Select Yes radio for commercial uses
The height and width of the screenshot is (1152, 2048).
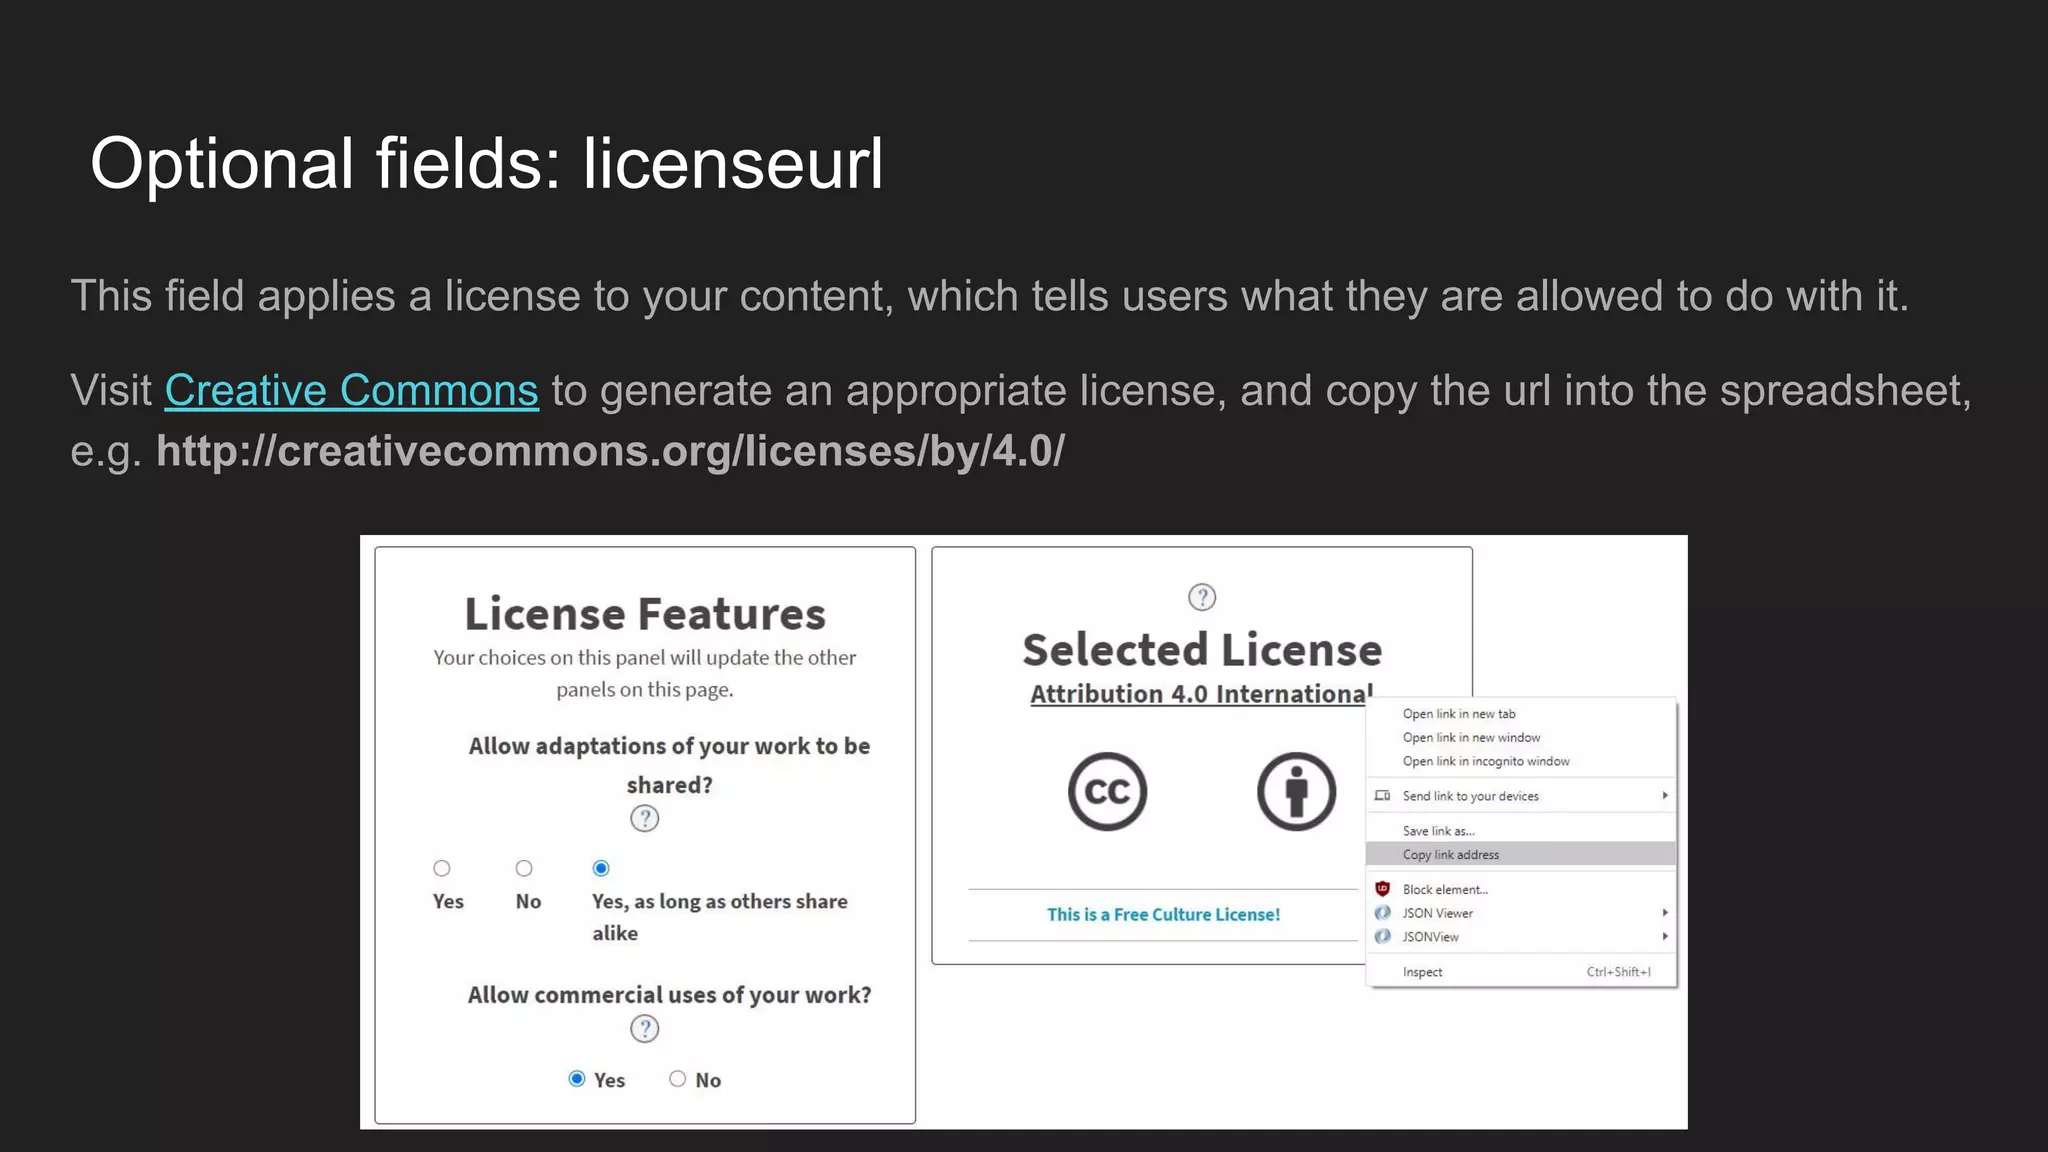point(577,1079)
